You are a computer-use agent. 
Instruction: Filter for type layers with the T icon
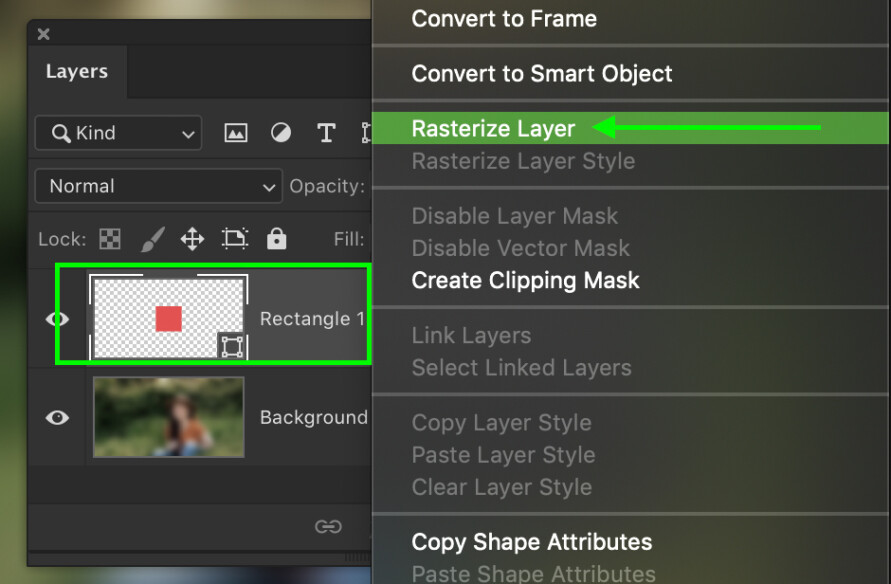325,132
